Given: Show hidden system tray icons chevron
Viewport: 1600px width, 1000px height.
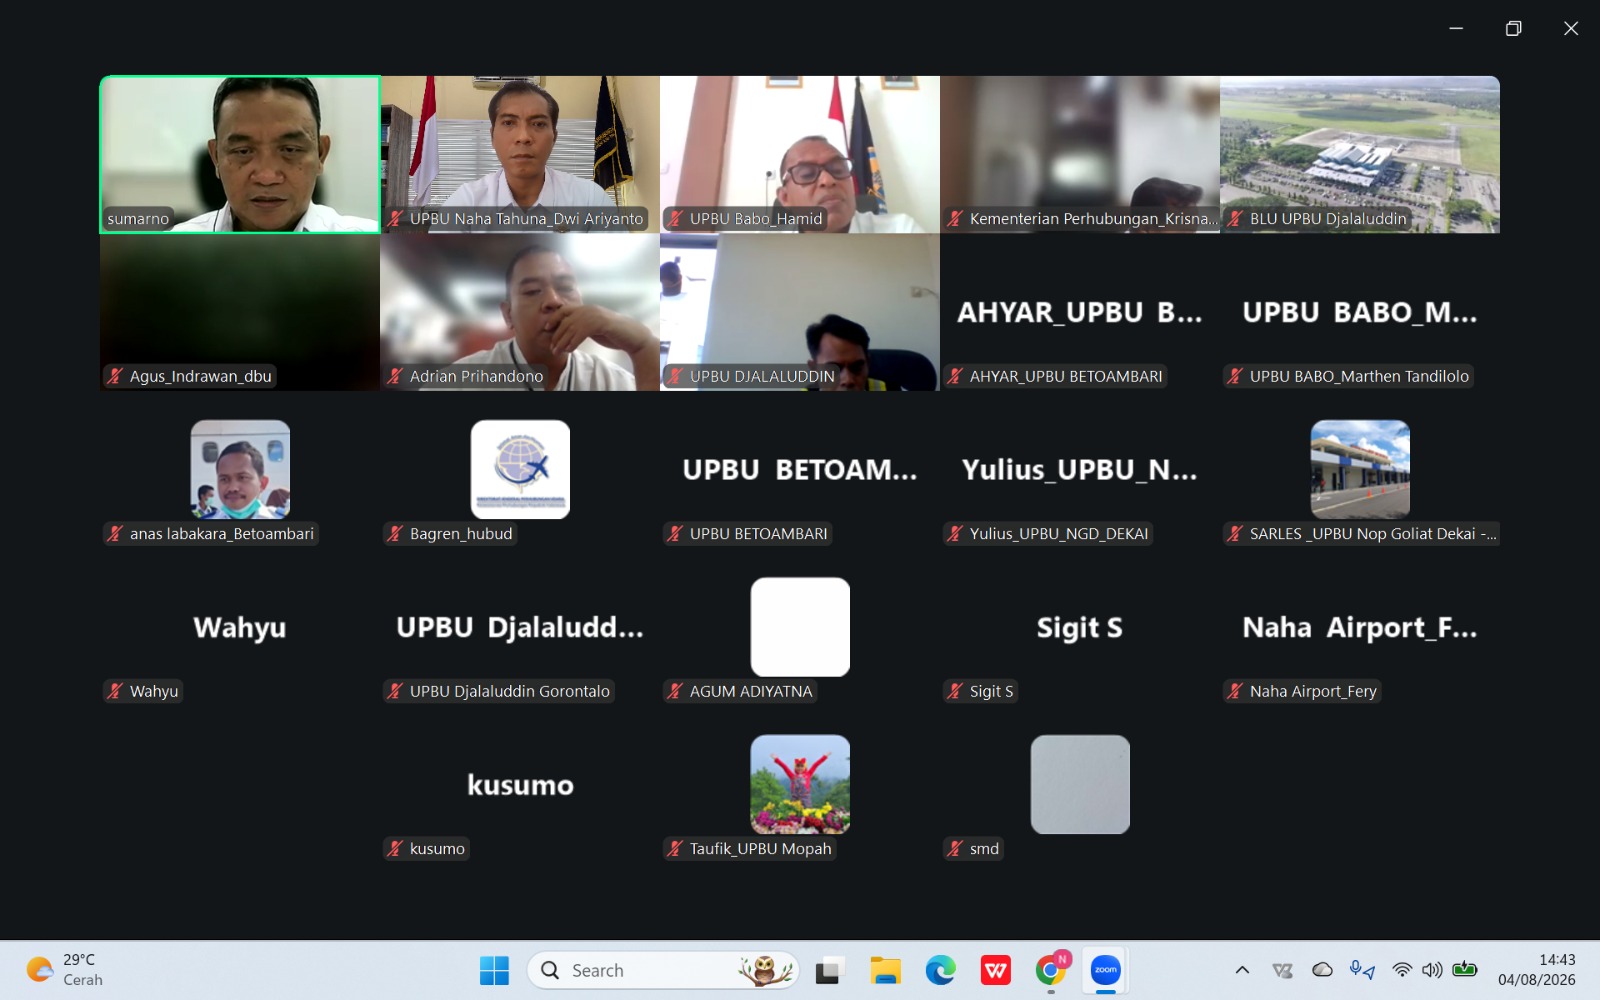Looking at the screenshot, I should click(1242, 970).
